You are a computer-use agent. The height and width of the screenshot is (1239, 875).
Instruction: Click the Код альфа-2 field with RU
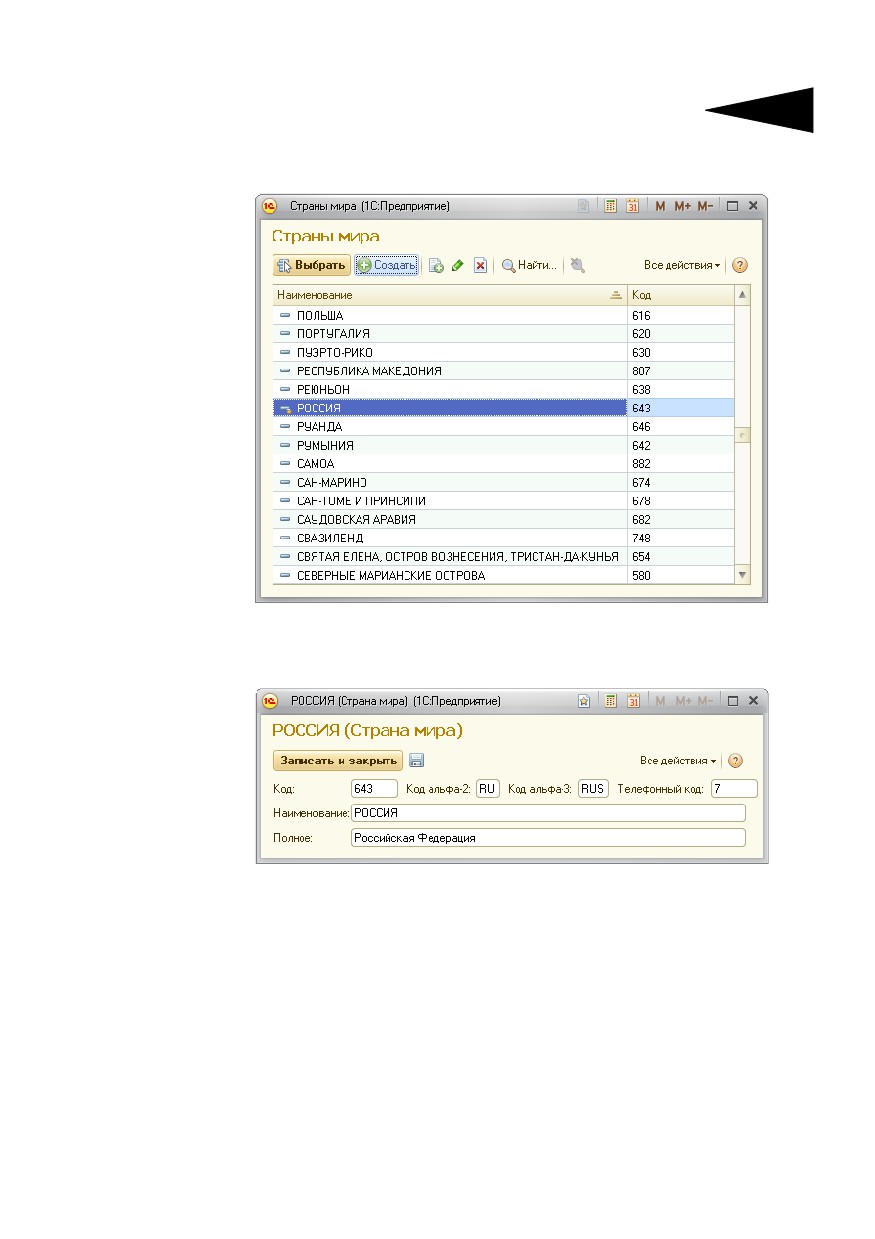488,789
